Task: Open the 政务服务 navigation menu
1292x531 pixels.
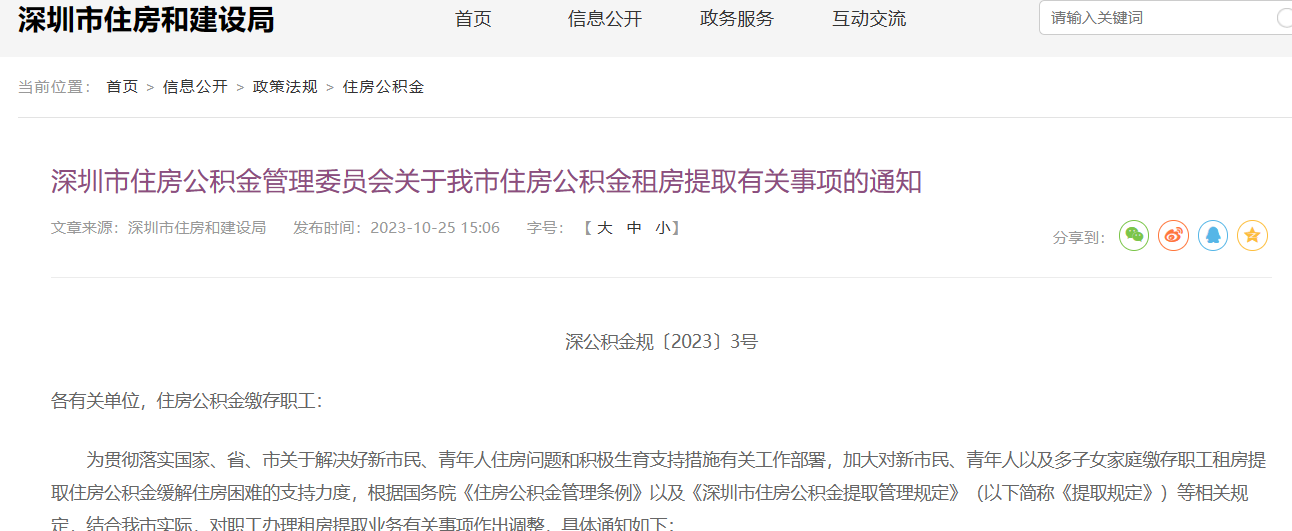Action: point(737,19)
